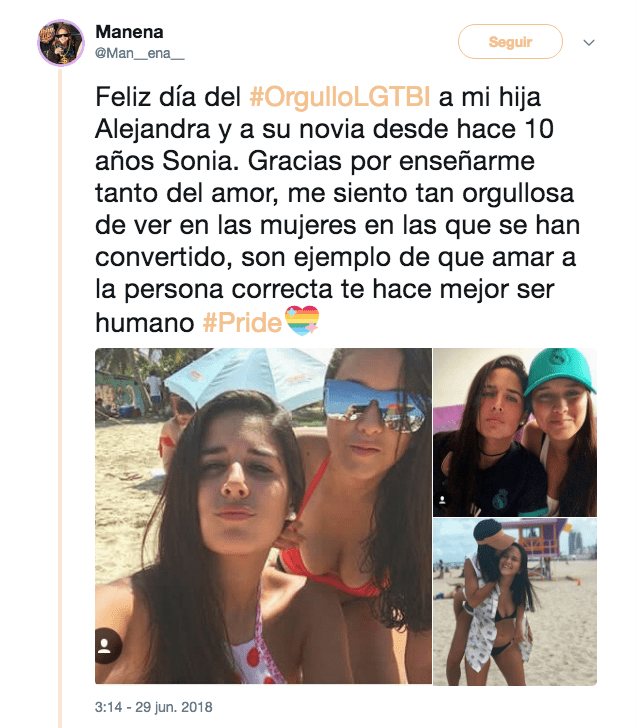637x728 pixels.
Task: Open the photo of two women, one wearing a teal cap
Action: click(515, 432)
